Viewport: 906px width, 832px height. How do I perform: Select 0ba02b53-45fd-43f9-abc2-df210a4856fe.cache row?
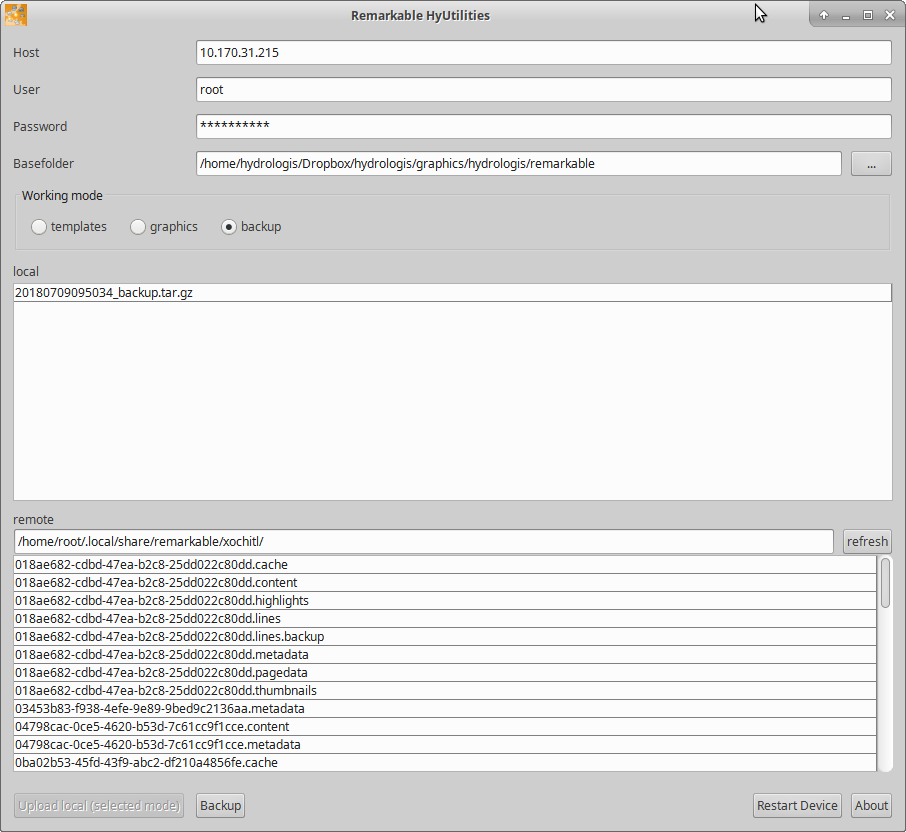click(445, 762)
